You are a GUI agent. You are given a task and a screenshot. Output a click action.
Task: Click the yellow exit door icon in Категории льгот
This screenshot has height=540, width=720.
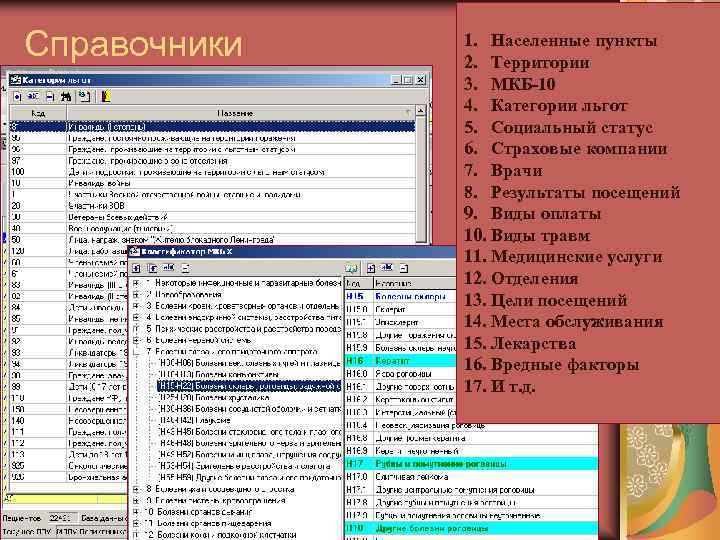[106, 96]
